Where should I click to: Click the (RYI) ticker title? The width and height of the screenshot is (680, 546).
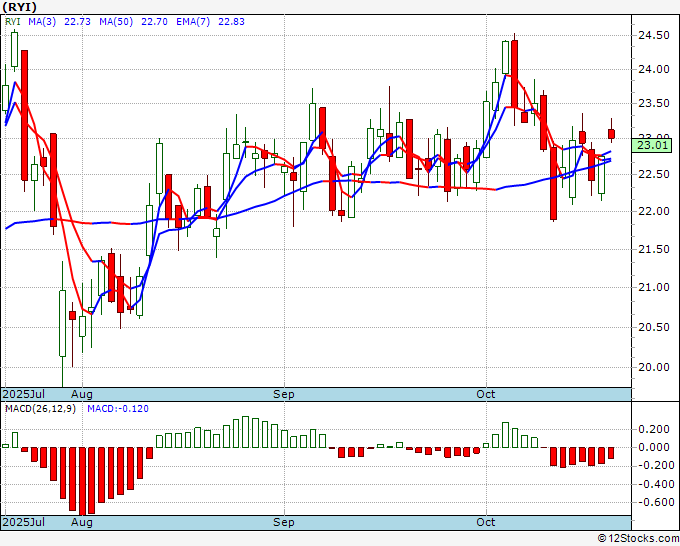click(20, 7)
